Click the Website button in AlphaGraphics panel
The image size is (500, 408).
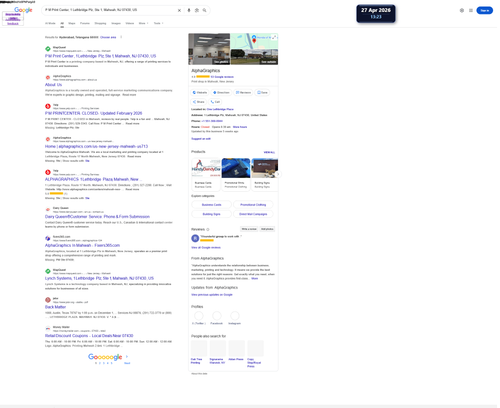(x=200, y=92)
